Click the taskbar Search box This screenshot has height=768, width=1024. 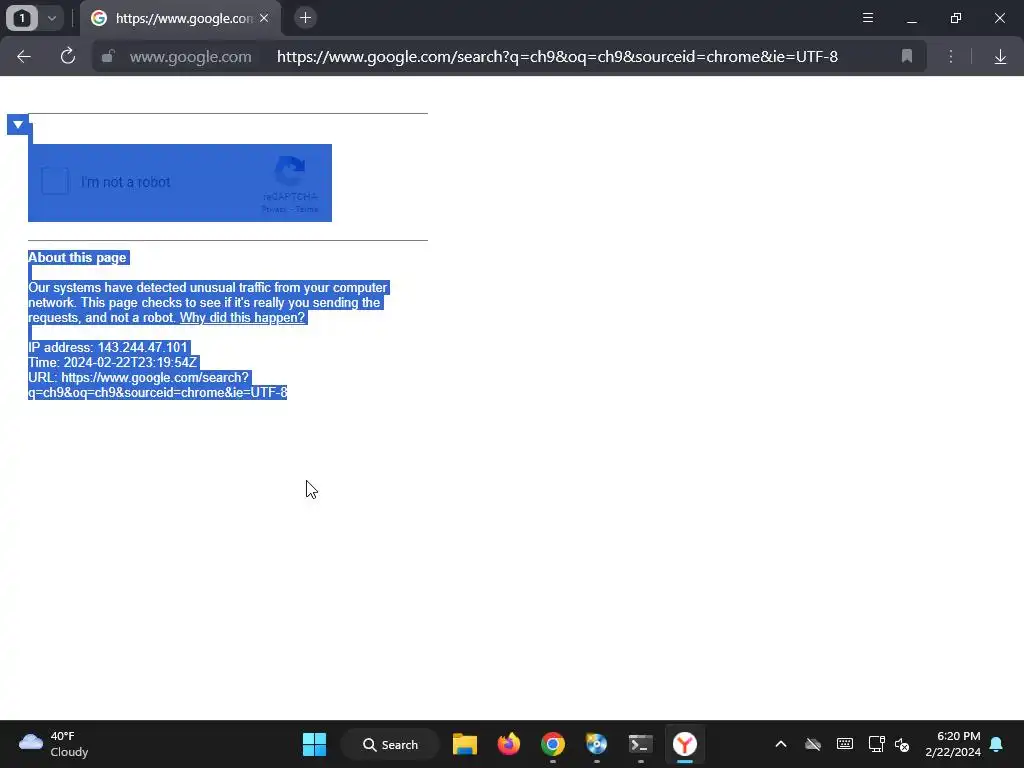tap(391, 744)
